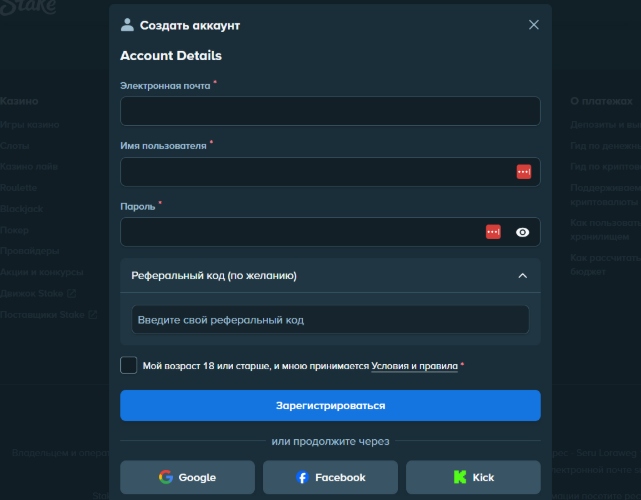Click the Реферальный код (по желанию) header
The width and height of the screenshot is (641, 500).
[330, 276]
